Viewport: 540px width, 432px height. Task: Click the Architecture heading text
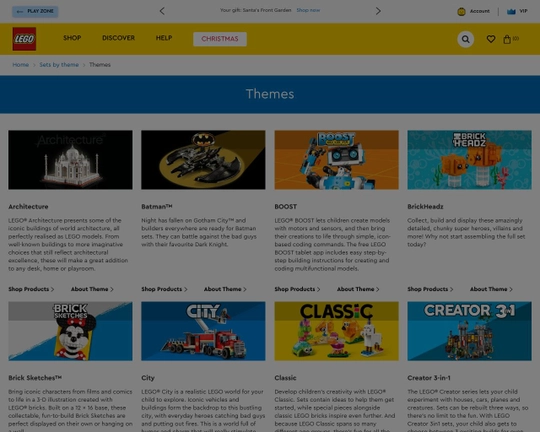point(28,207)
